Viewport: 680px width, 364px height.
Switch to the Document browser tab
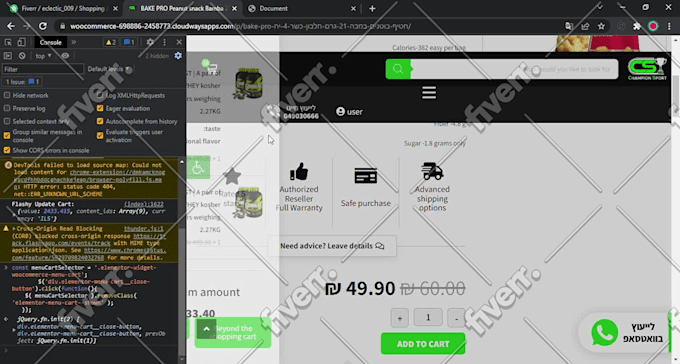tap(302, 8)
